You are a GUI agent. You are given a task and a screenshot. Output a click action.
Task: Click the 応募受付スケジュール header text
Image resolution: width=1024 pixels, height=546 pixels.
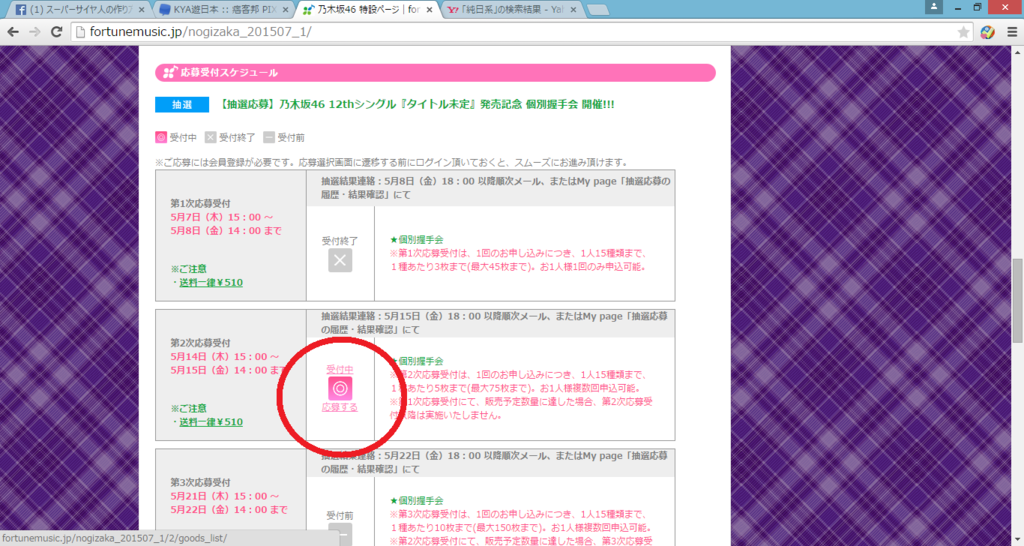click(229, 72)
